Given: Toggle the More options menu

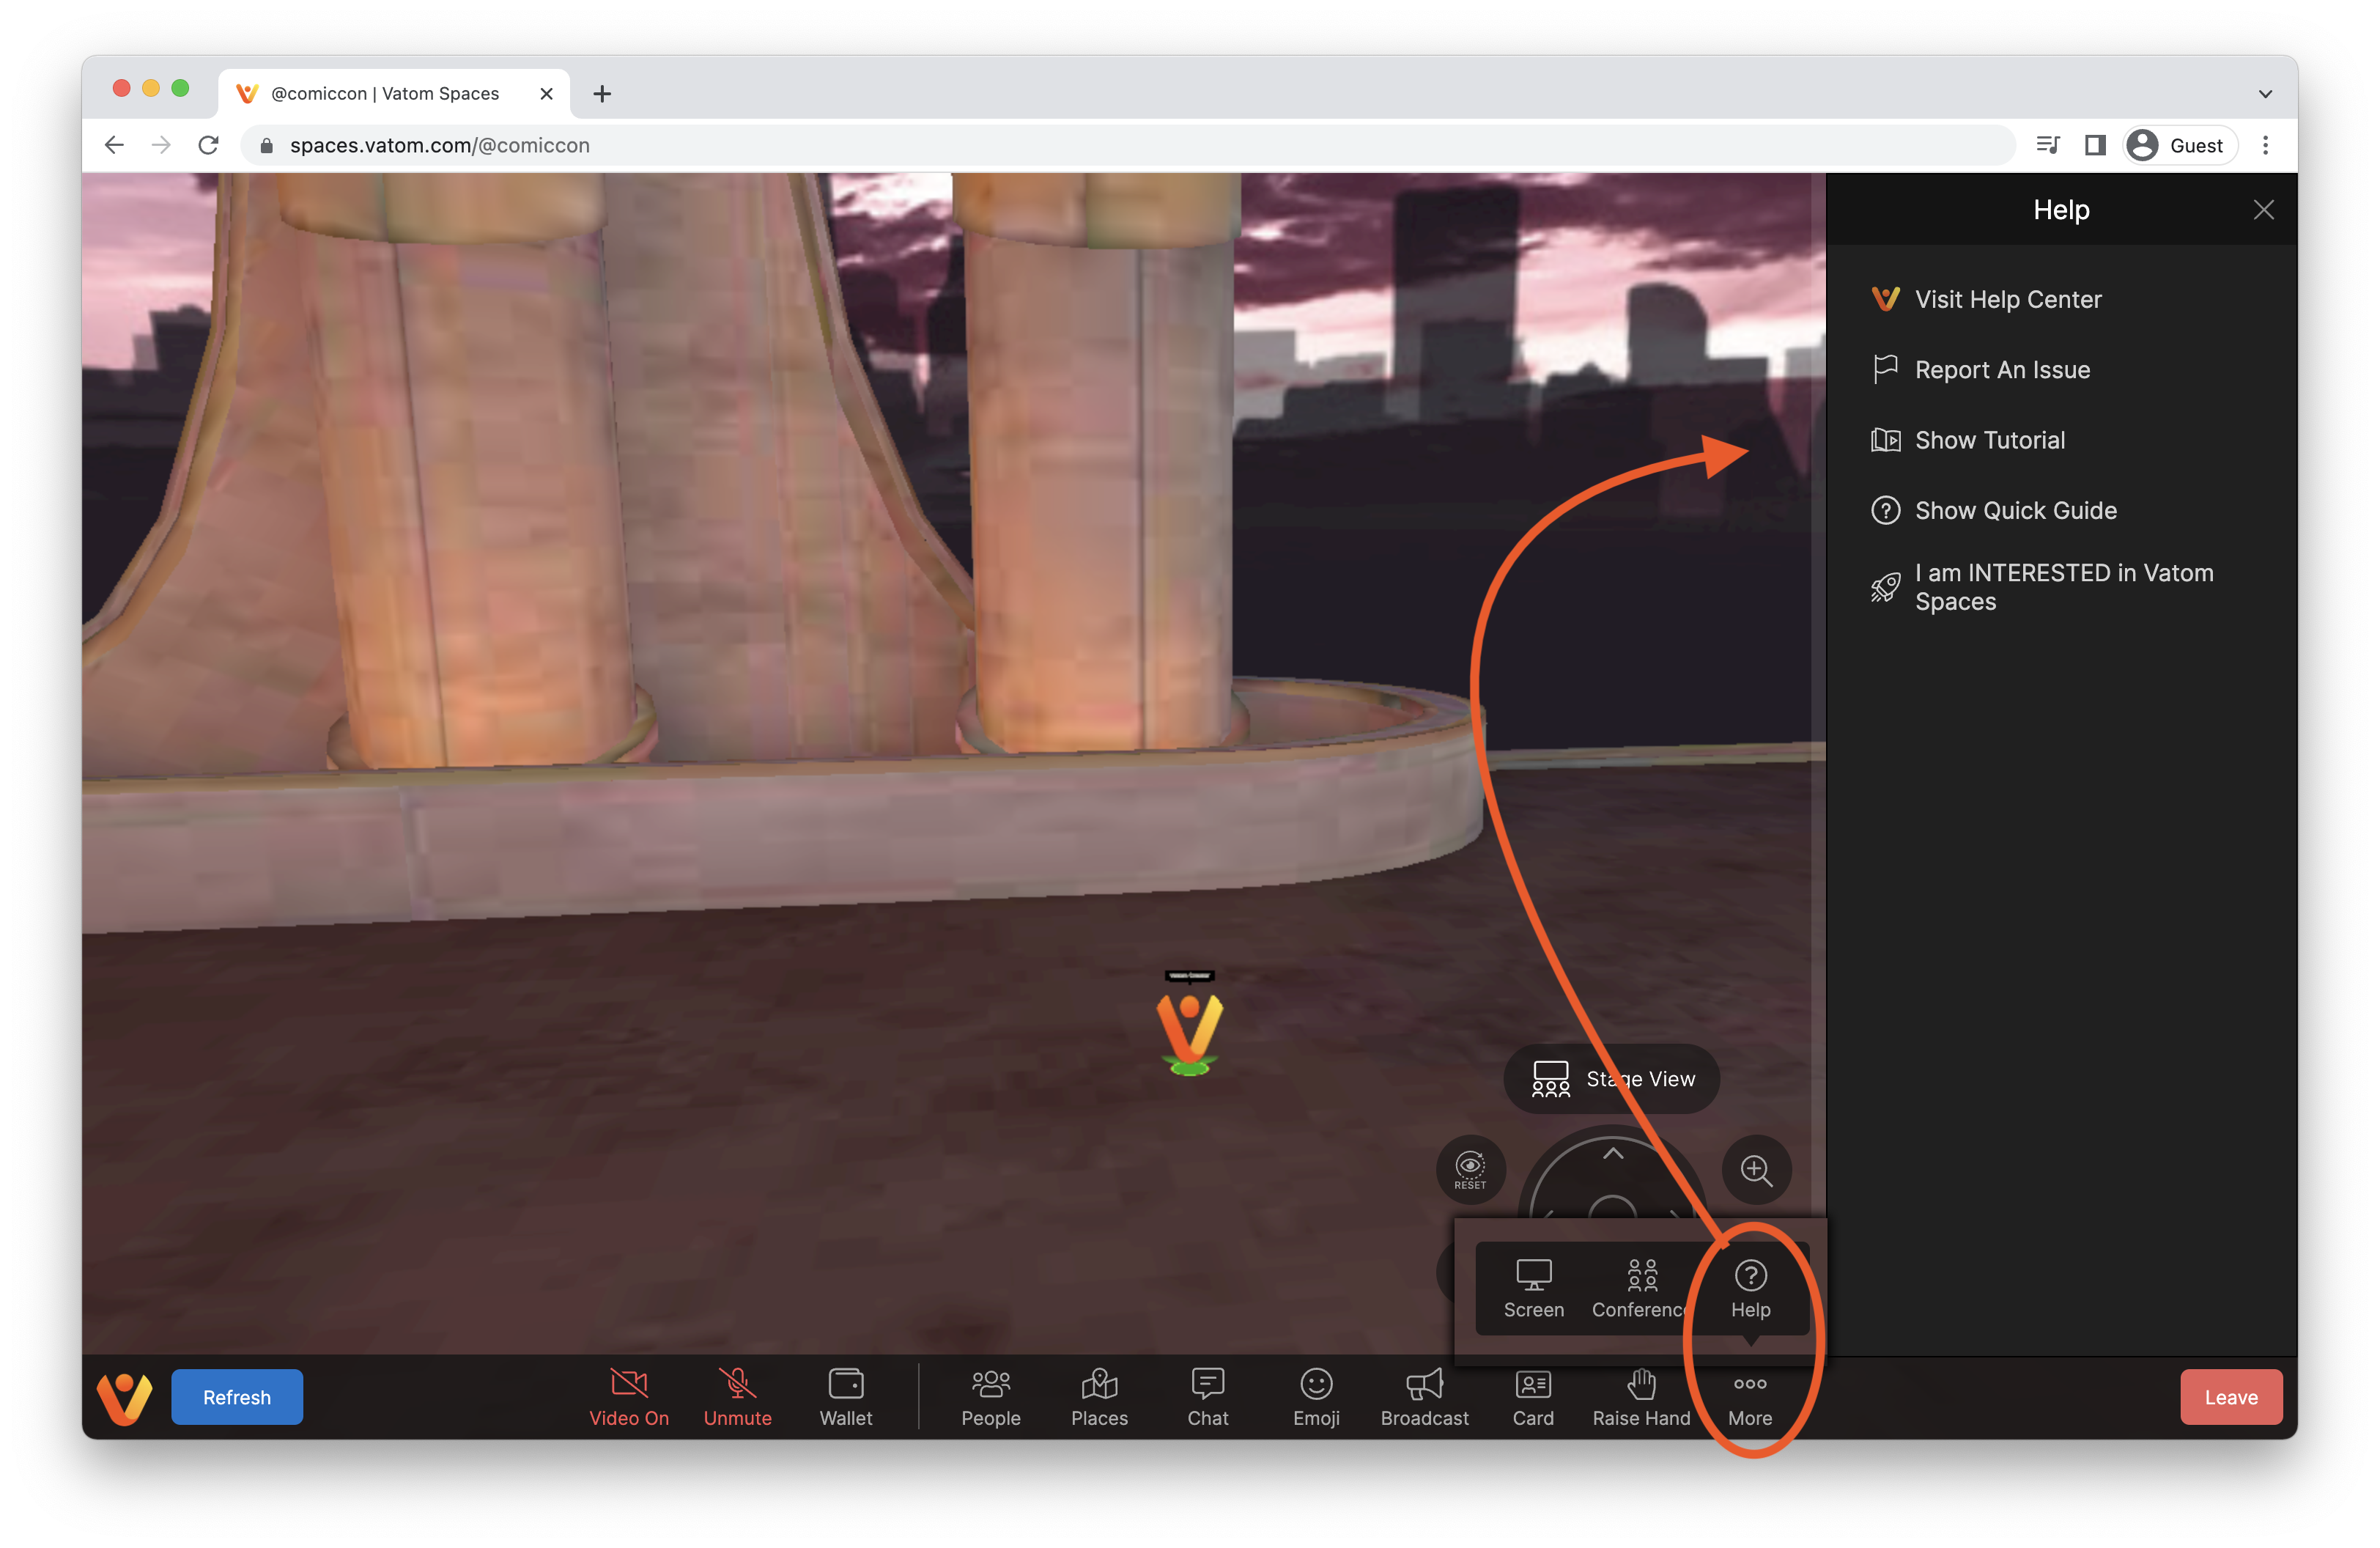Looking at the screenshot, I should (x=1750, y=1397).
